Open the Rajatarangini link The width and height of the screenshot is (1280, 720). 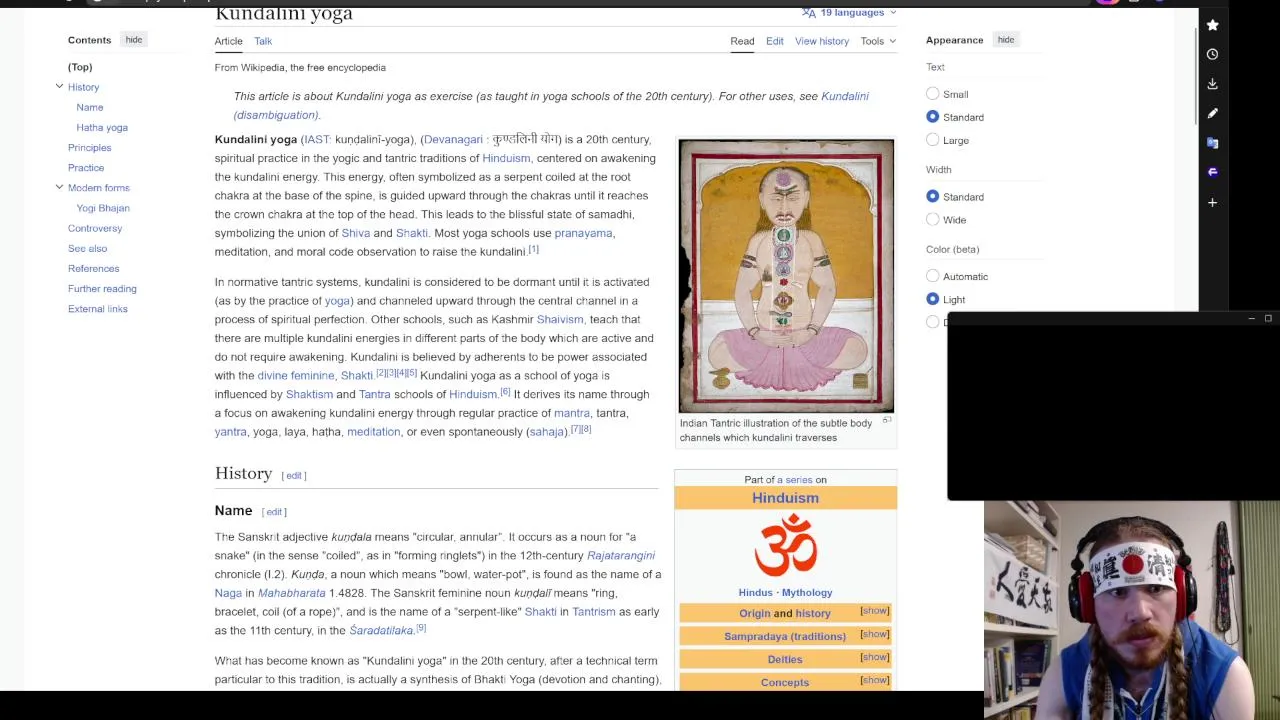click(x=621, y=555)
